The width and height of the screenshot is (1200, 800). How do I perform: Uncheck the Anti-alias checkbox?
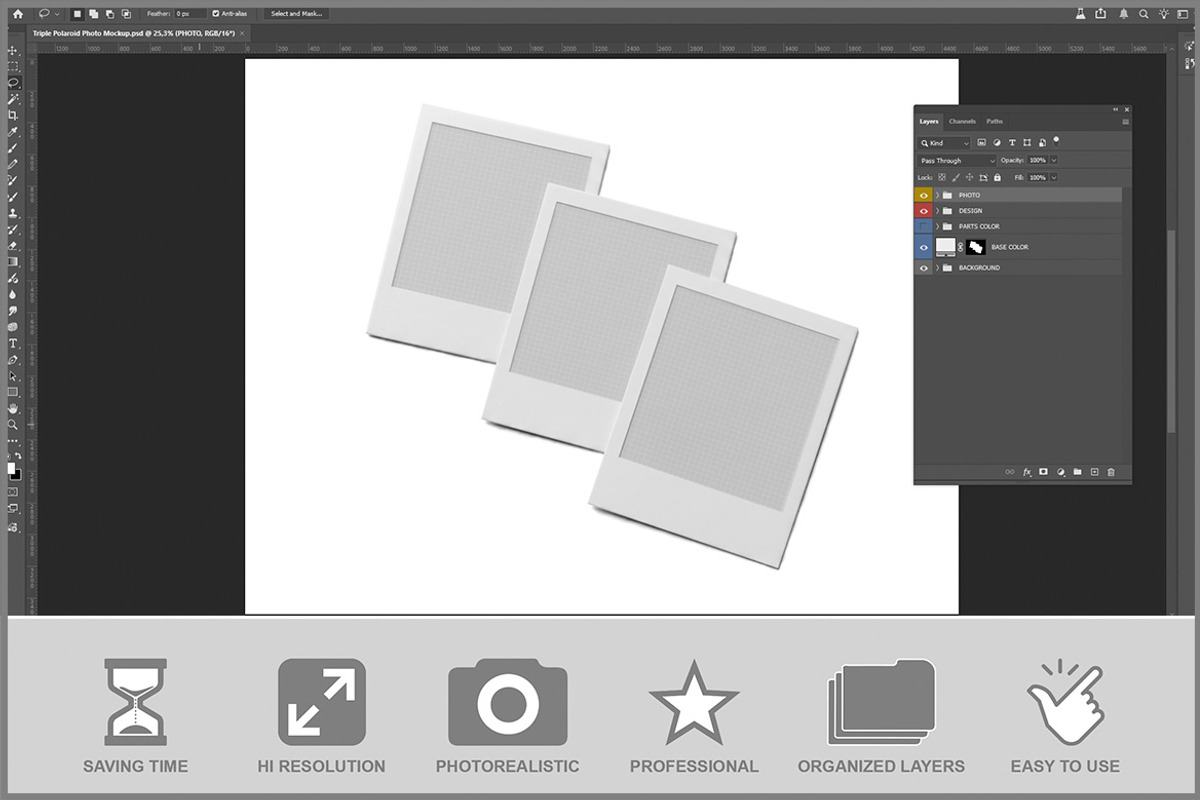point(216,14)
